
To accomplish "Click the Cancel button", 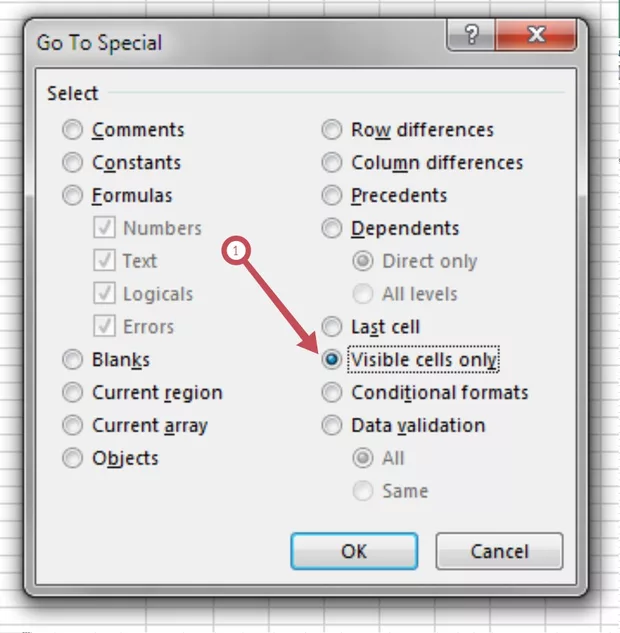I will click(x=499, y=551).
